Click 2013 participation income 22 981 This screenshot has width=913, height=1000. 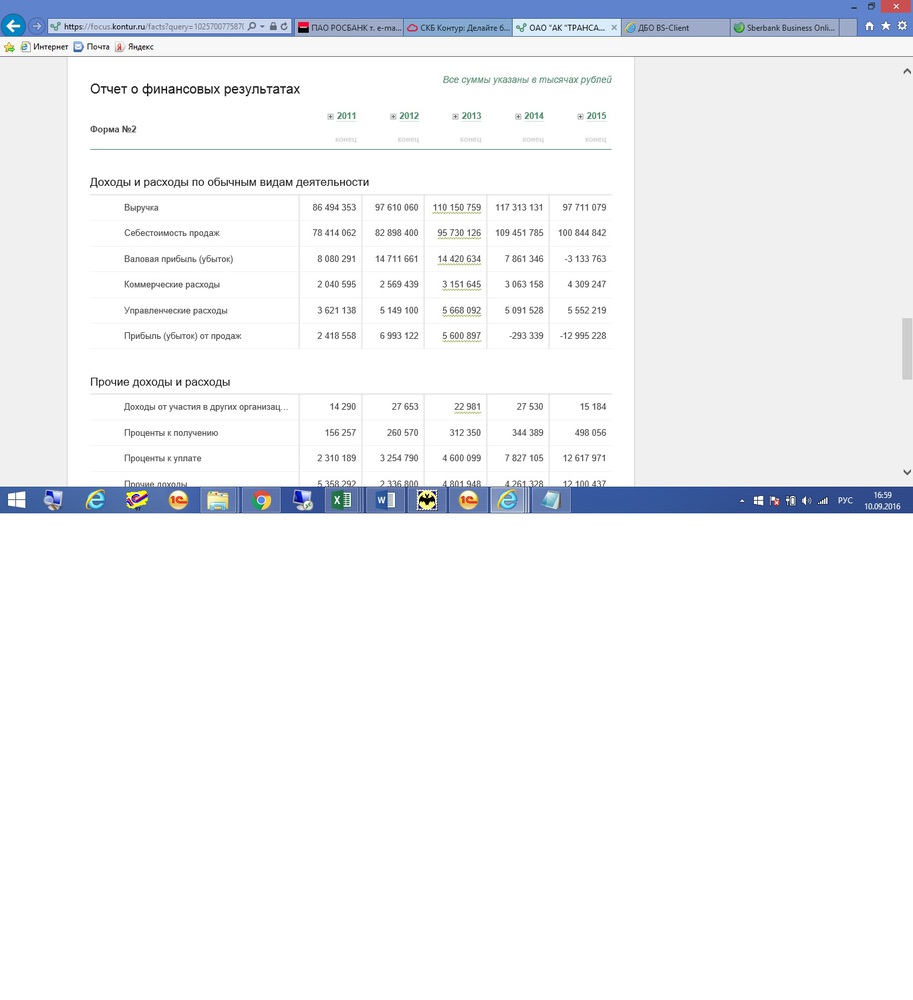click(x=467, y=407)
